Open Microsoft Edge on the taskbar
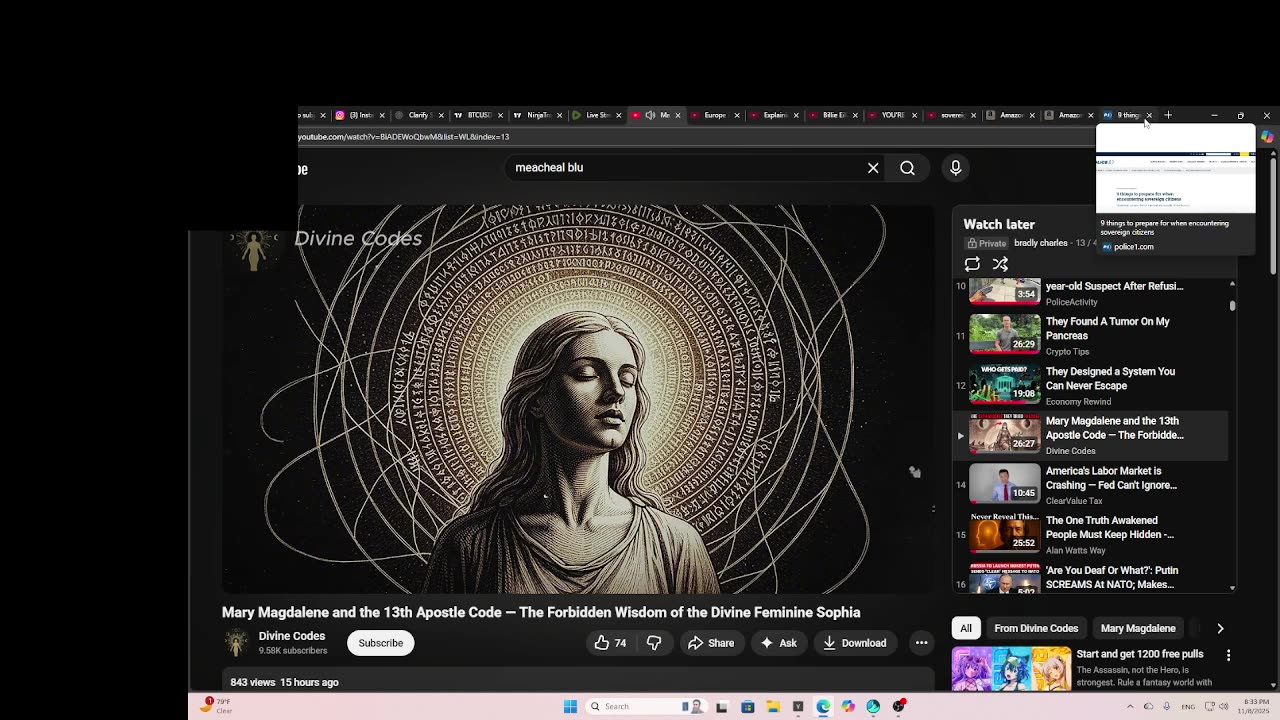Image resolution: width=1280 pixels, height=720 pixels. pos(823,706)
